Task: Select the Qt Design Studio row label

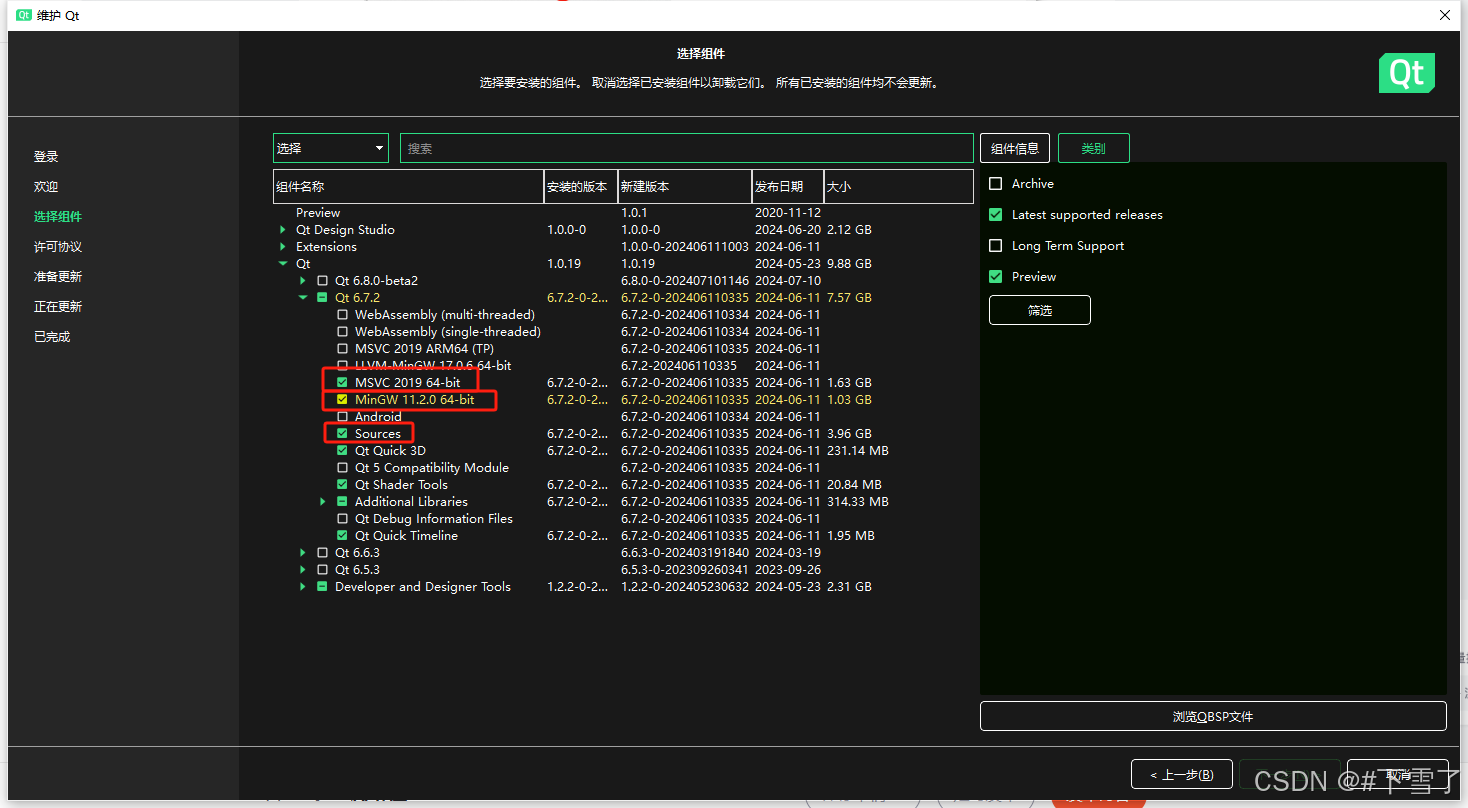Action: pos(345,230)
